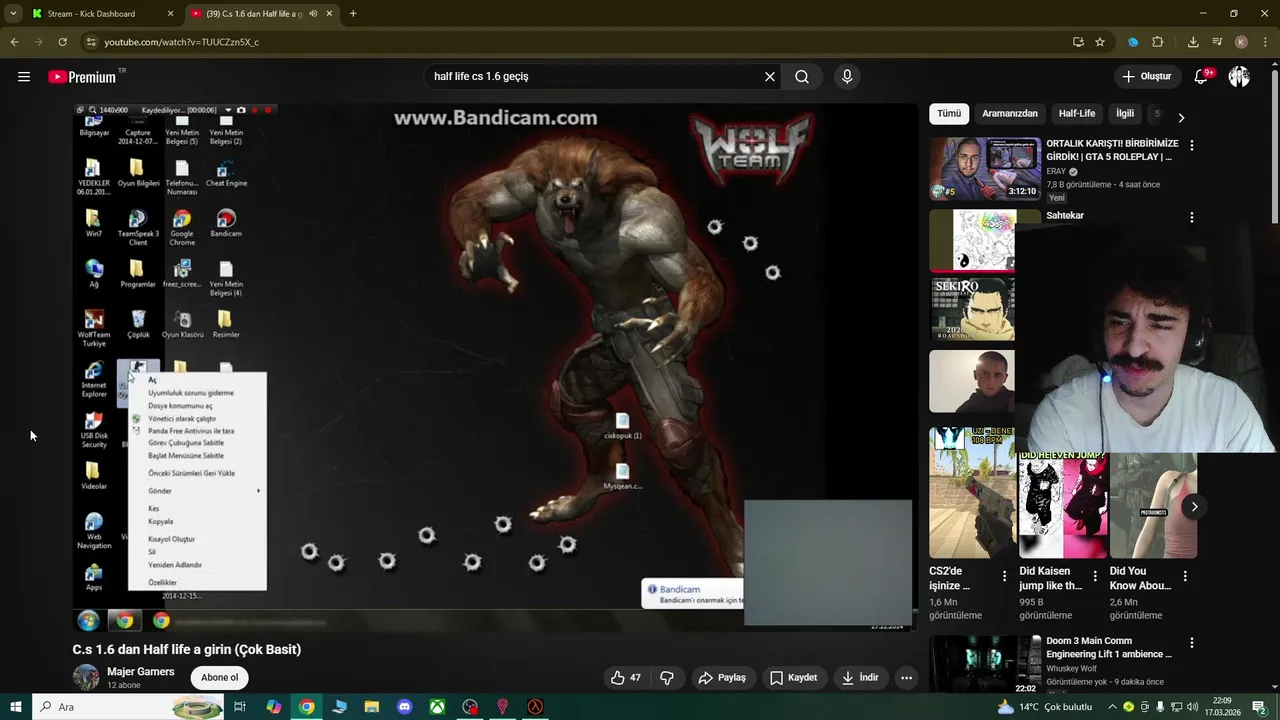Show more filter chips with arrow
This screenshot has height=720, width=1280.
(x=1181, y=117)
